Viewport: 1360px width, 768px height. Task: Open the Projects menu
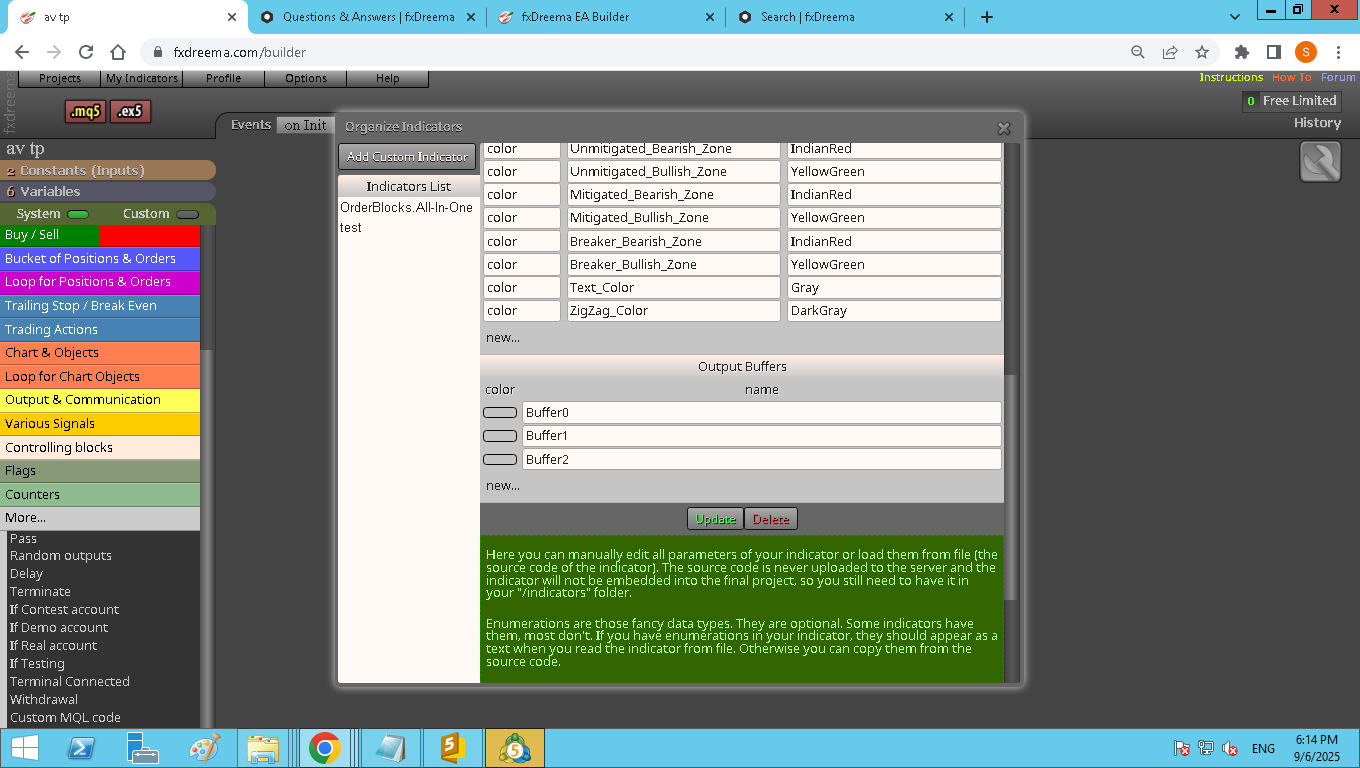pos(60,78)
